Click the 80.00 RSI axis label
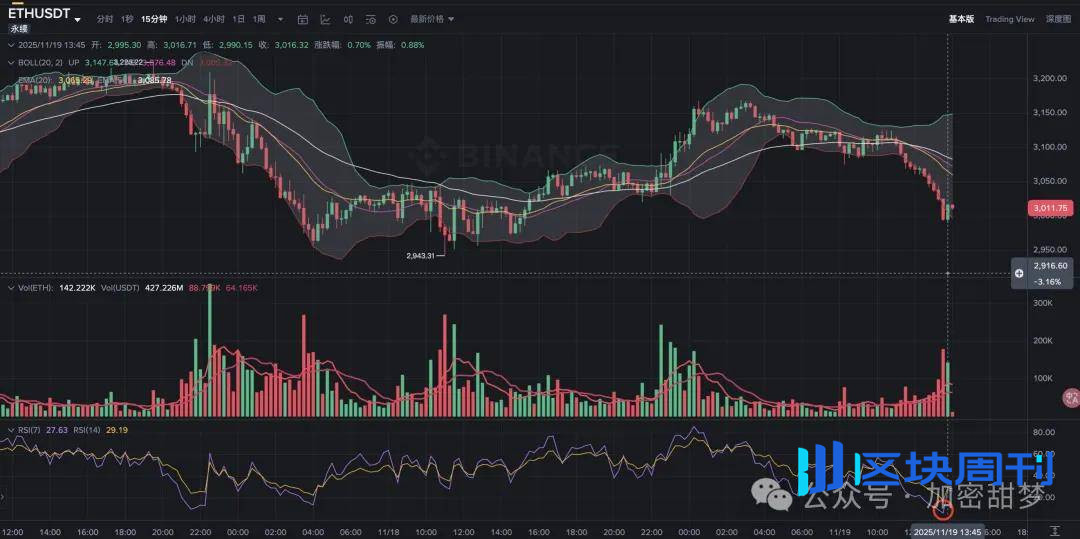The image size is (1080, 539). 1045,432
